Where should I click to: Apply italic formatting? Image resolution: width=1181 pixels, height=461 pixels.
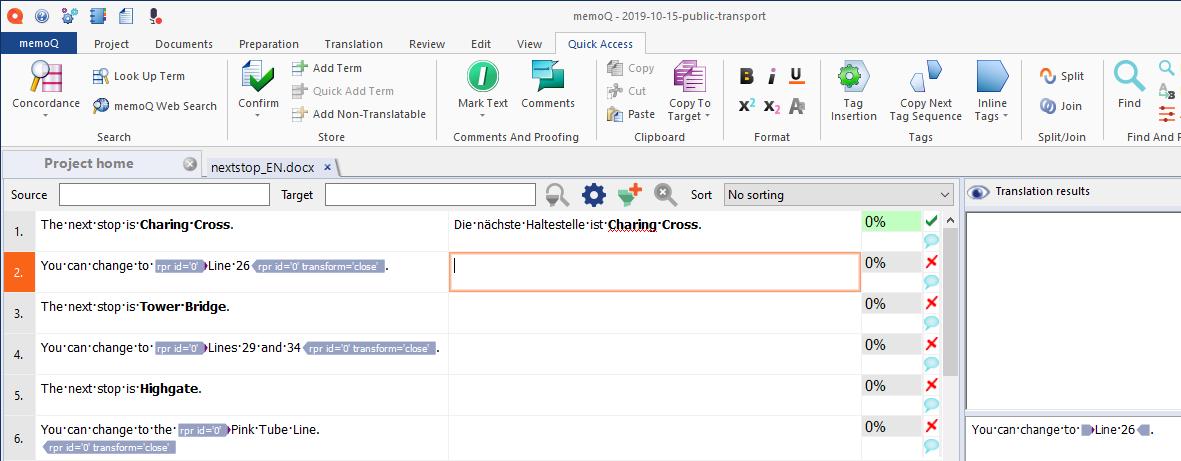click(772, 76)
